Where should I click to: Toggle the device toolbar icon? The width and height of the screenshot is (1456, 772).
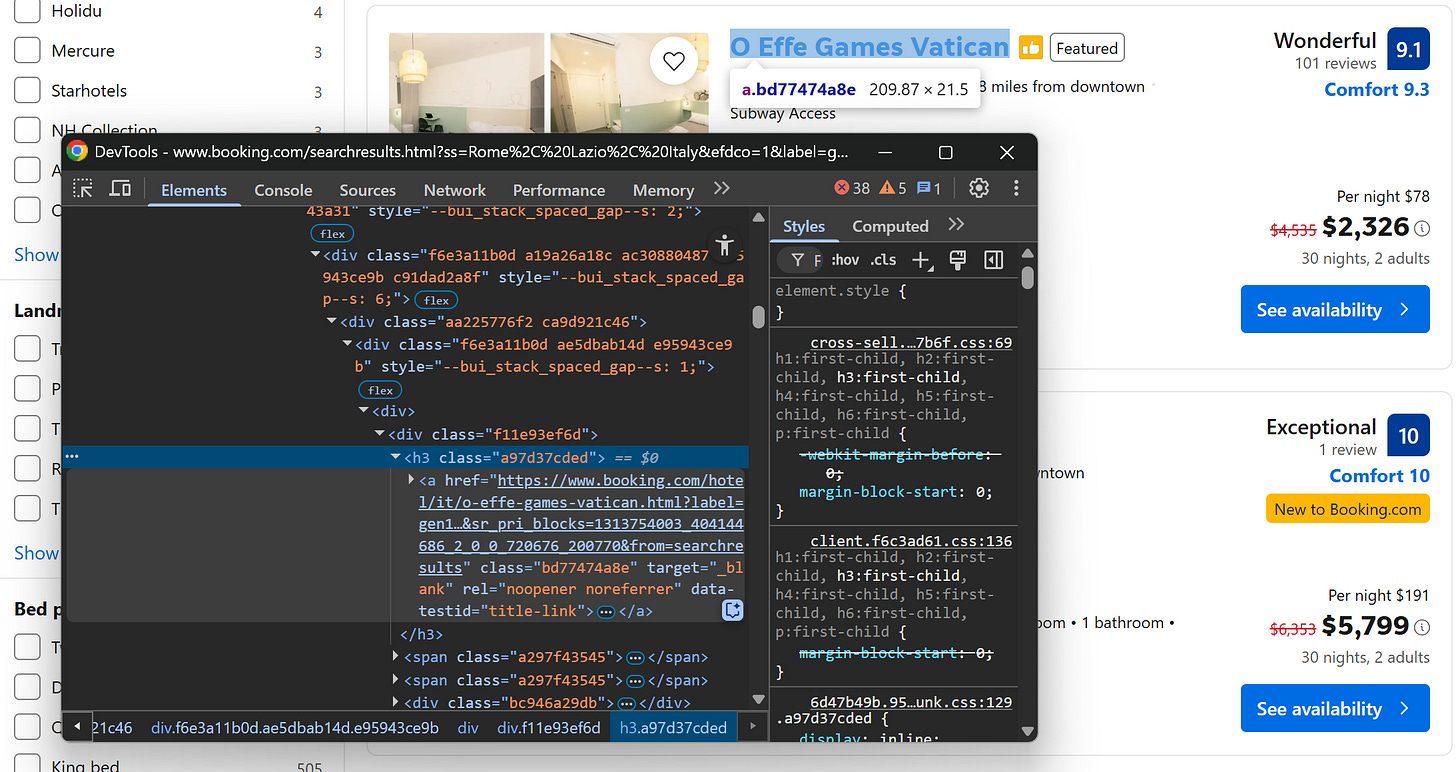click(120, 188)
